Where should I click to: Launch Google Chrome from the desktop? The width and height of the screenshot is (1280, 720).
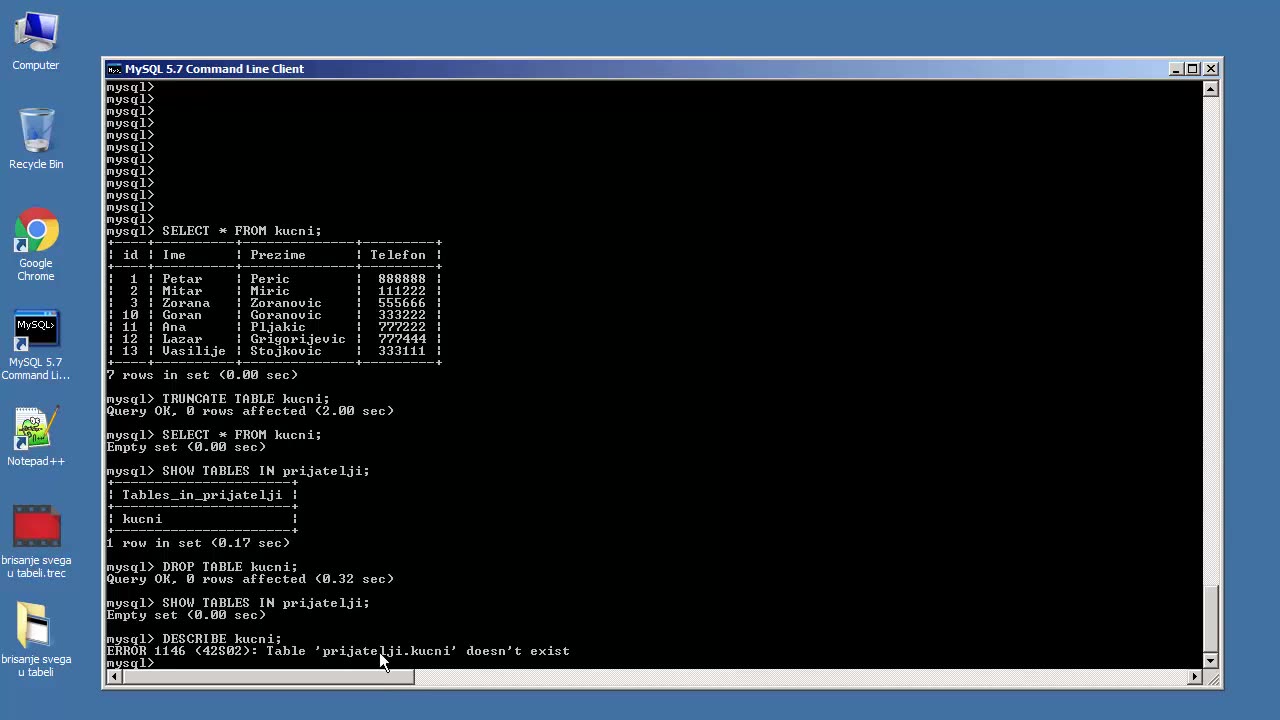click(36, 244)
